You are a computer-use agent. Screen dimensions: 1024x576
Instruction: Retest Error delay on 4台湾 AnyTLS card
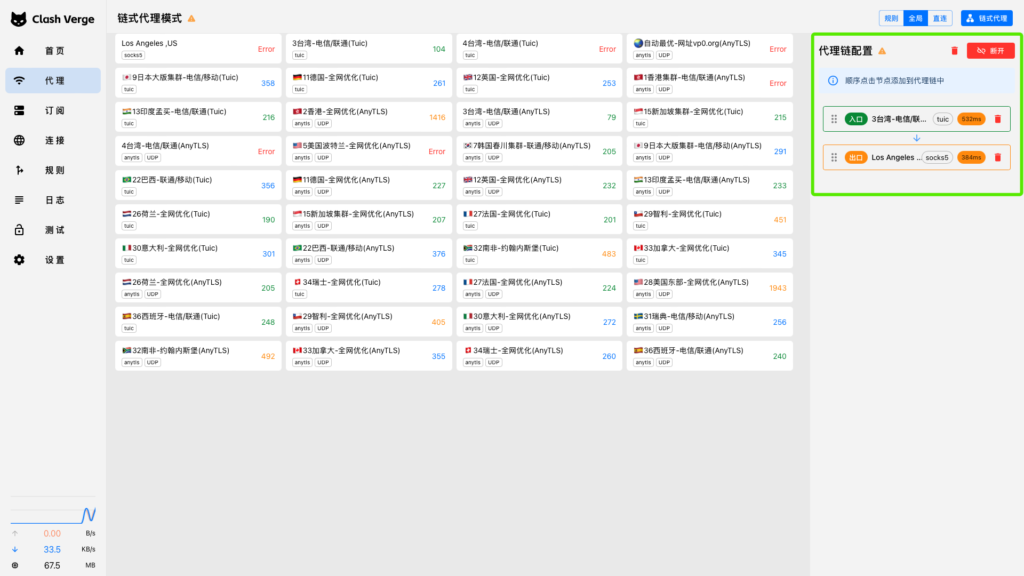pyautogui.click(x=266, y=152)
